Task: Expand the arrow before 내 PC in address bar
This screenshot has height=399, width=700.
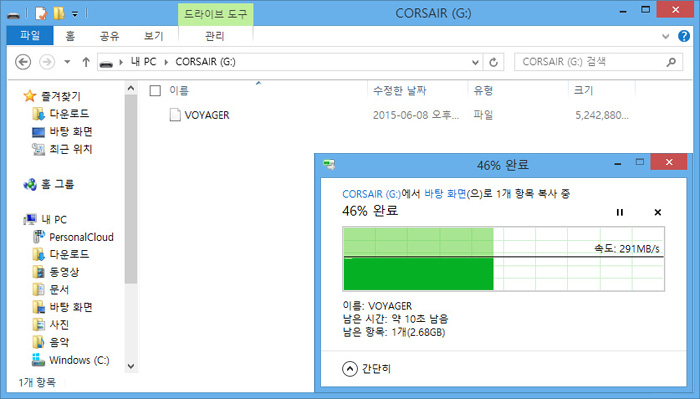Action: [121, 62]
